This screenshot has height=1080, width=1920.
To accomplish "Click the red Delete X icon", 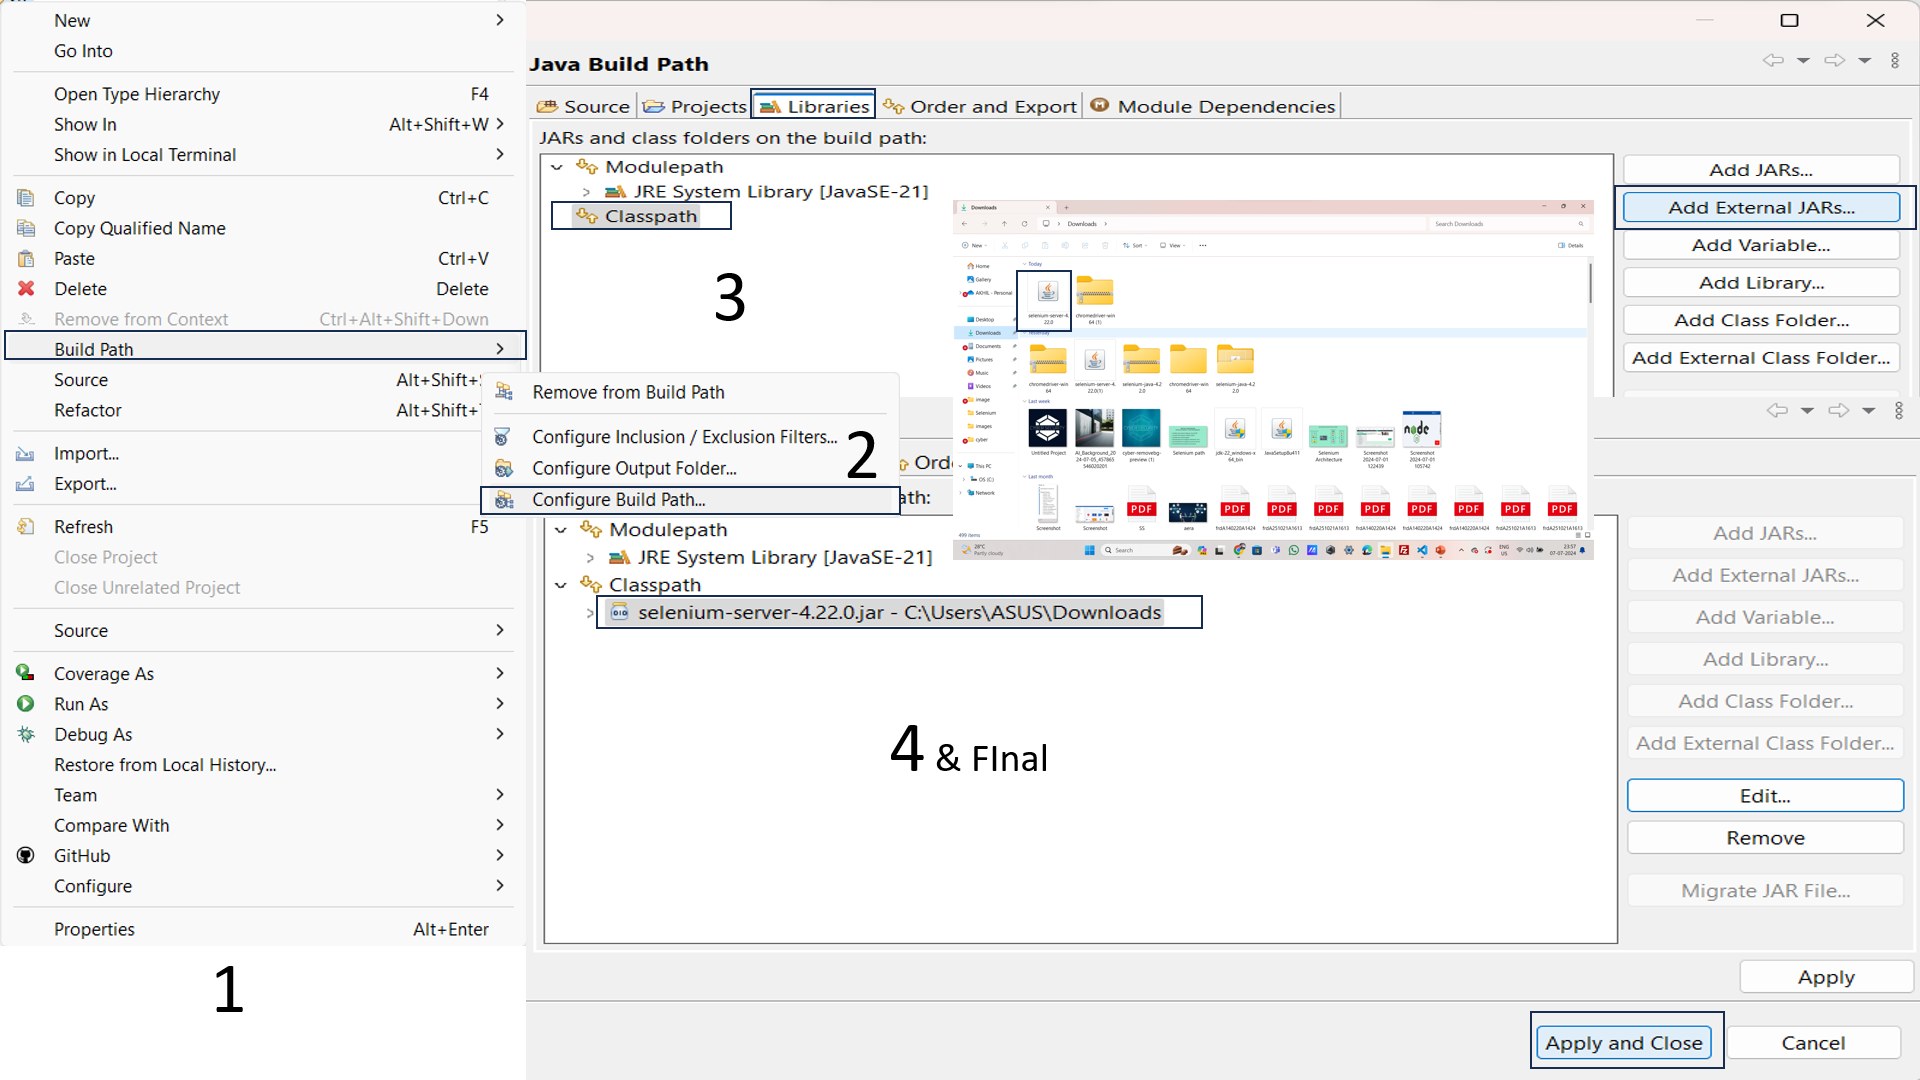I will pos(26,289).
